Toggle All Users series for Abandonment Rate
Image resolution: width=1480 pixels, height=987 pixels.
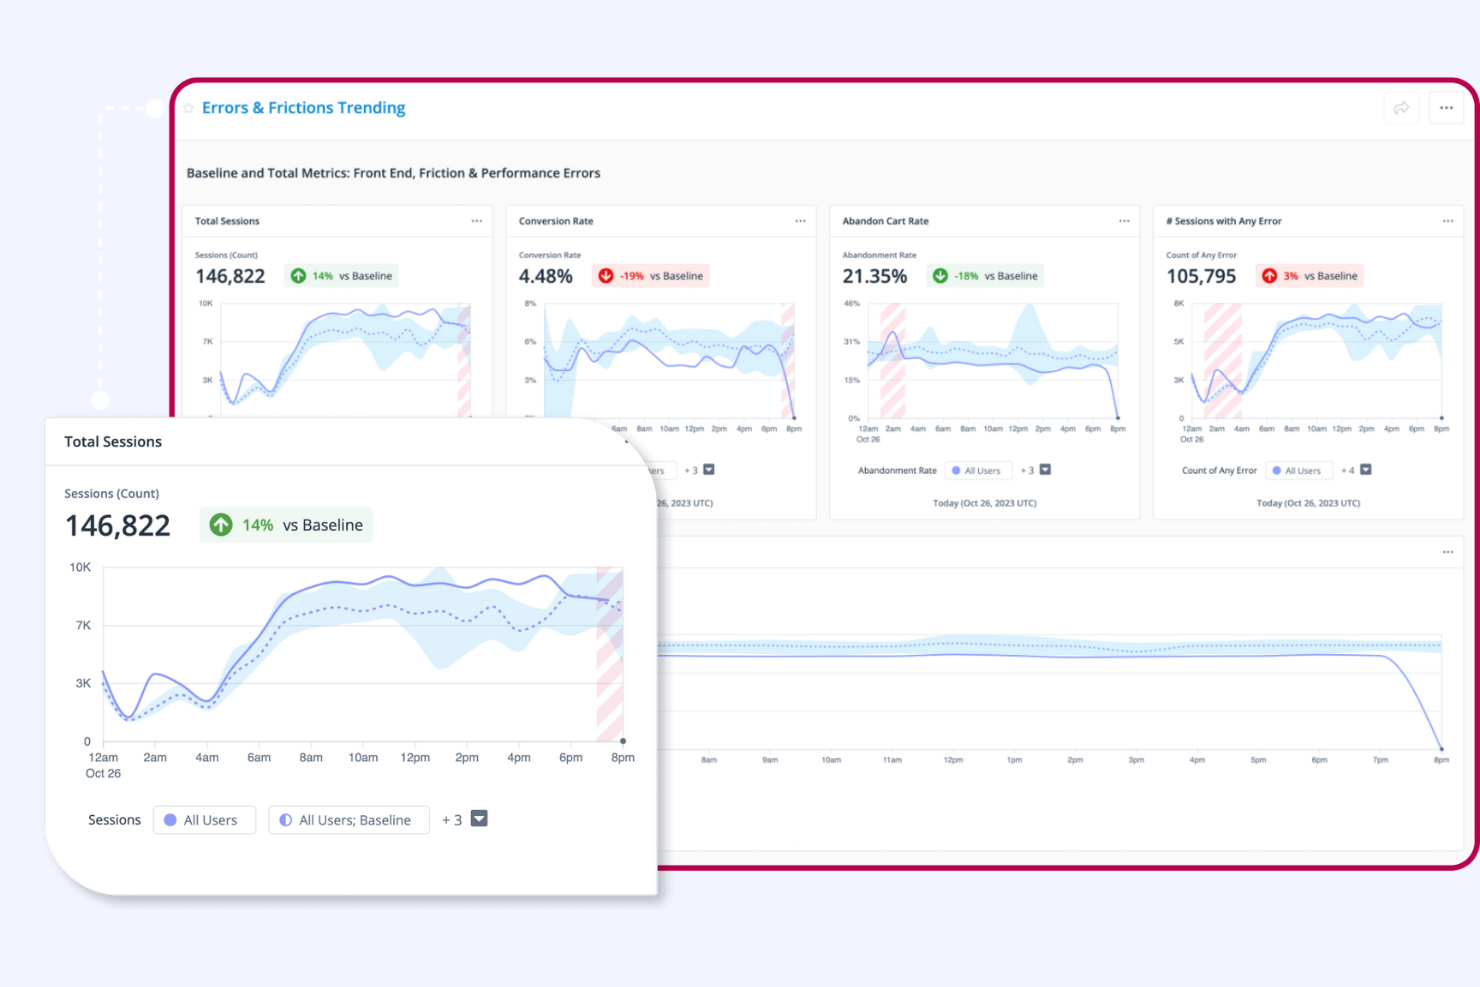(x=978, y=470)
